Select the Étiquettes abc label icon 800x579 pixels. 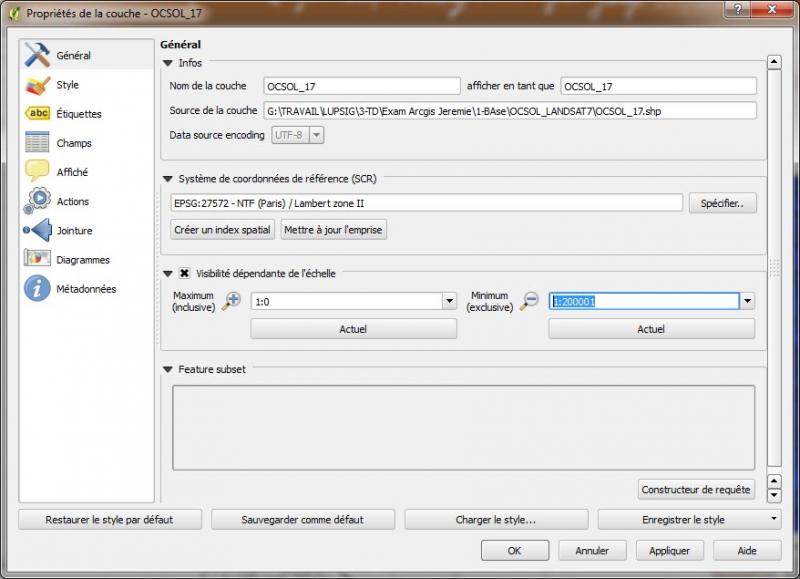click(38, 114)
